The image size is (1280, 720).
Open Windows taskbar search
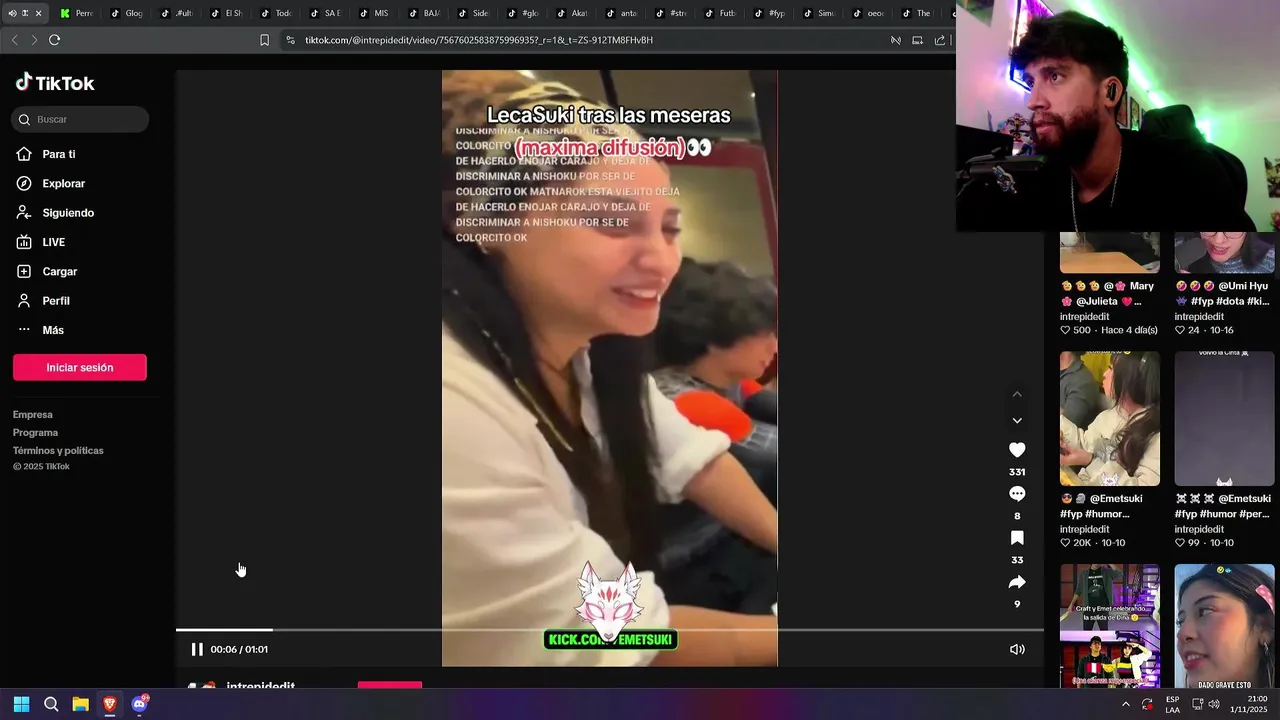pos(51,704)
